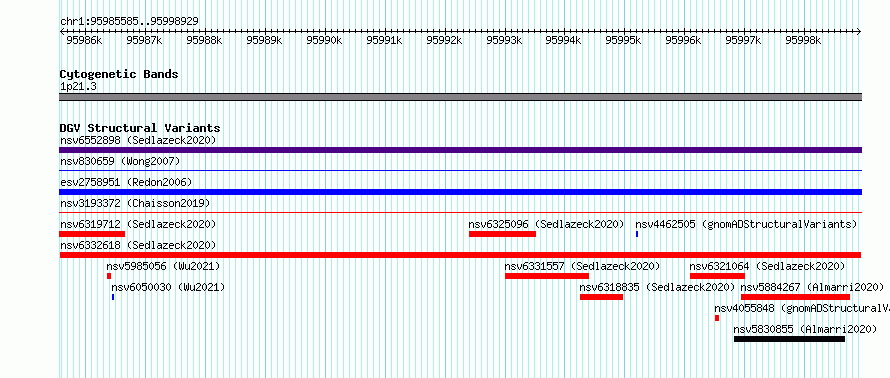Click the 95994k ruler tick label

point(564,40)
